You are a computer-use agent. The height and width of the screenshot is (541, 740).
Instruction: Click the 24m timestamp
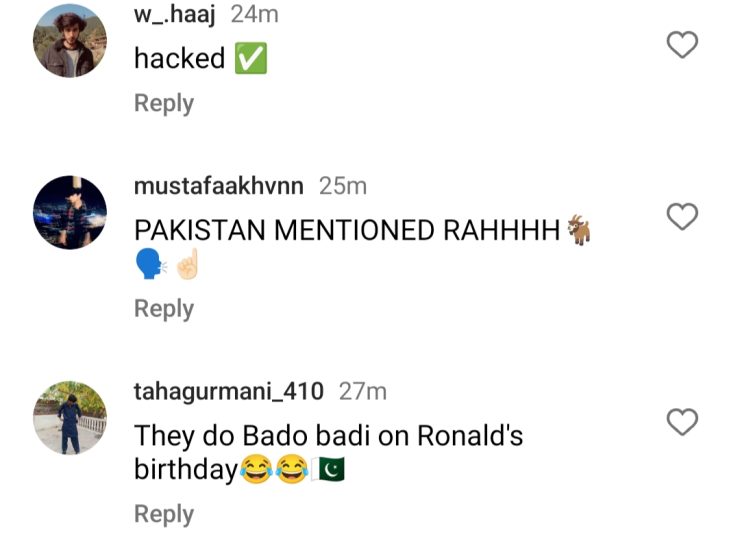(255, 15)
